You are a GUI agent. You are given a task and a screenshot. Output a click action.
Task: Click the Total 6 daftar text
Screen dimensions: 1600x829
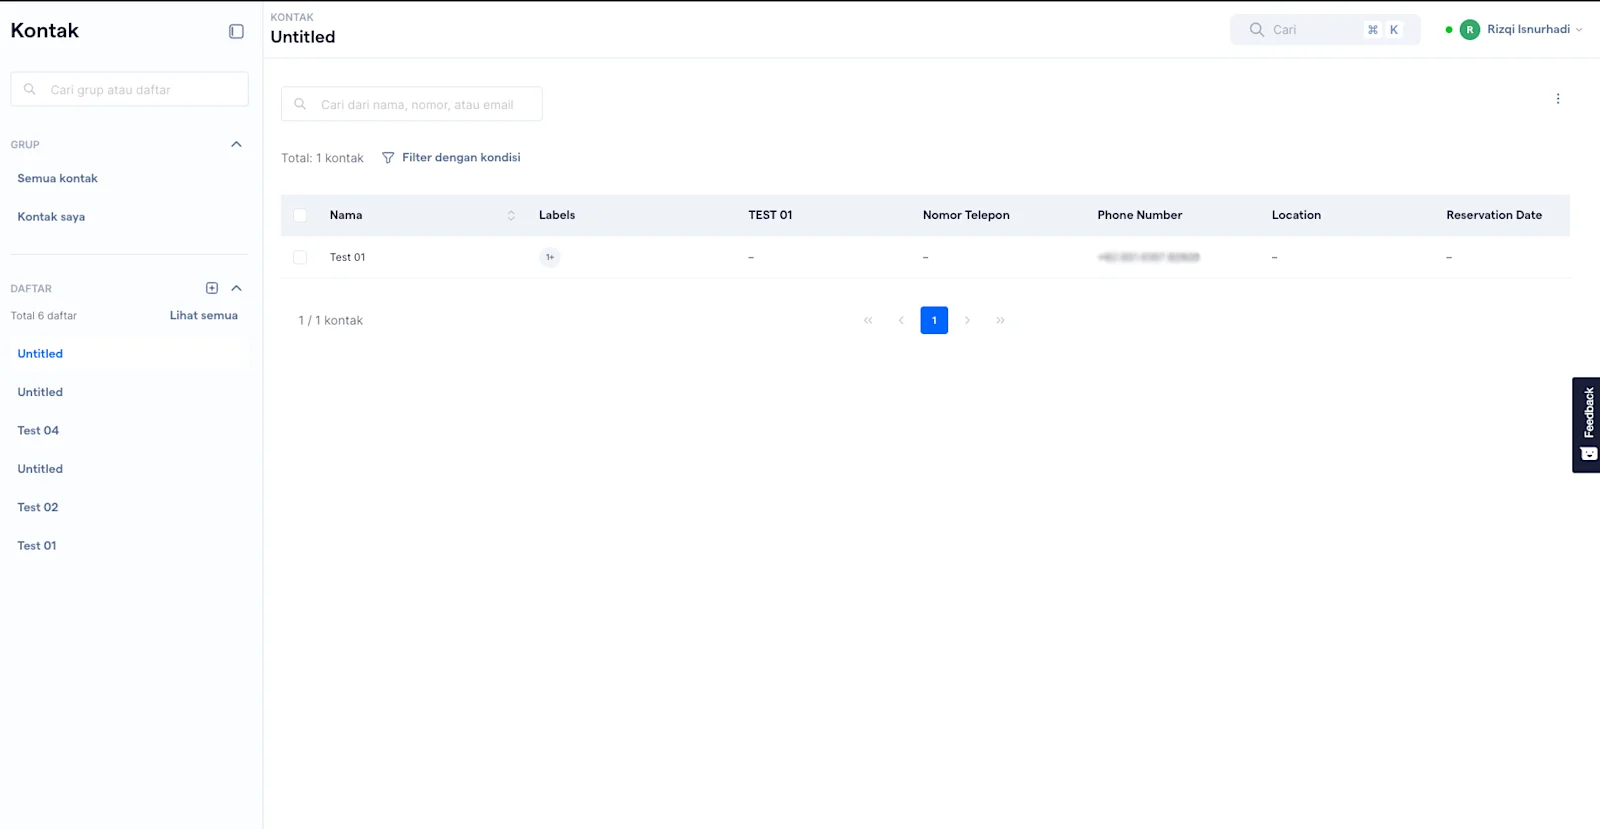[44, 315]
